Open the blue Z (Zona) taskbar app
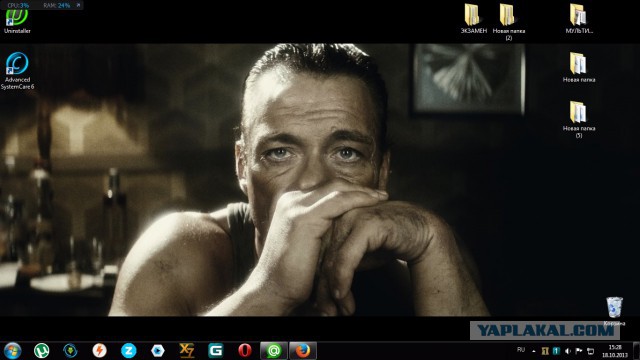Screen dimensions: 640x360 click(x=129, y=351)
